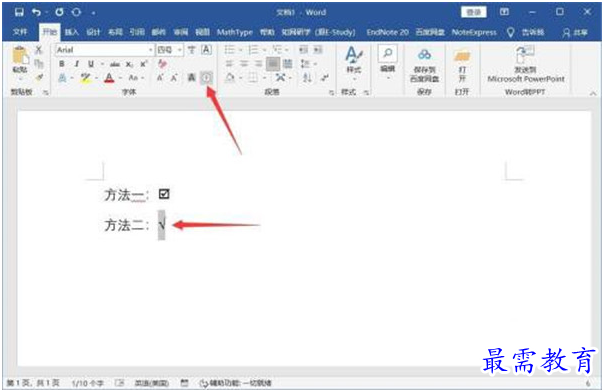Click Send to Microsoft PowerPoint
Image resolution: width=604 pixels, height=392 pixels.
[526, 64]
